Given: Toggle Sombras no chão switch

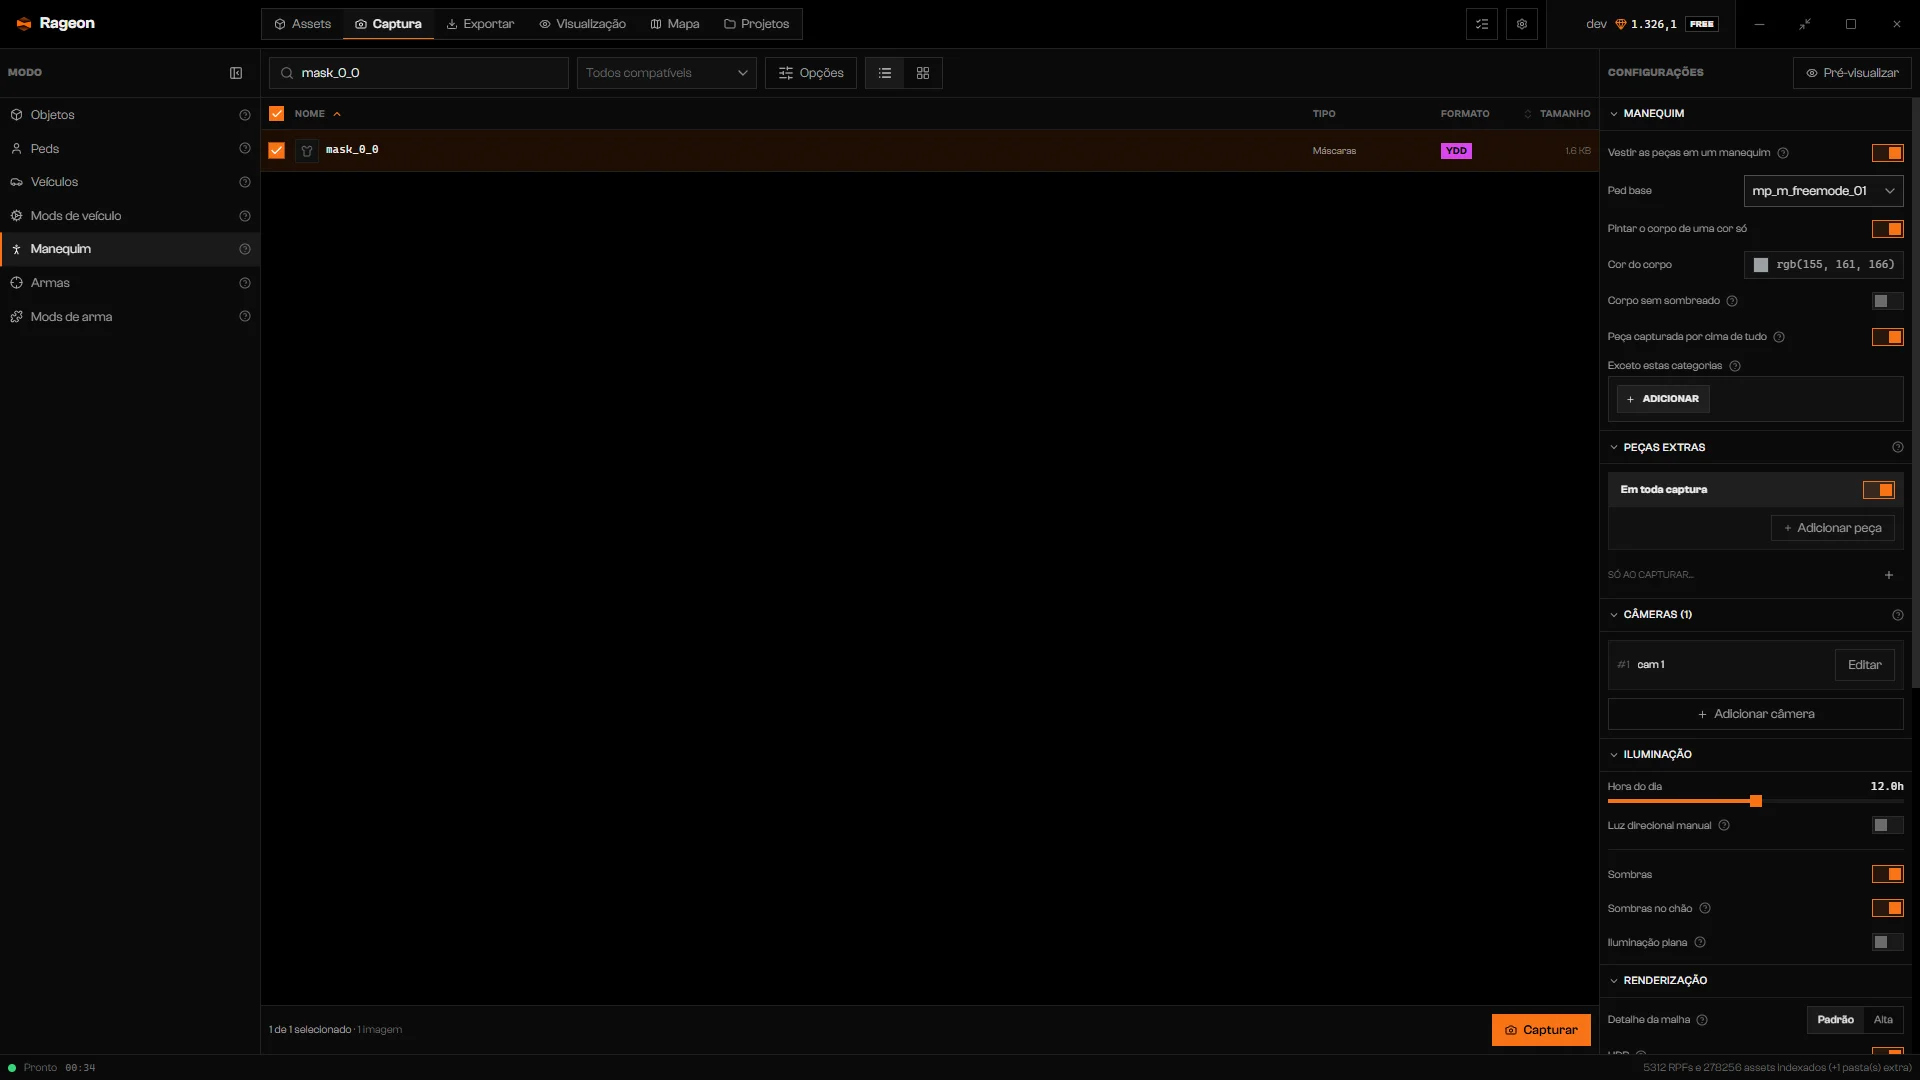Looking at the screenshot, I should click(1888, 908).
